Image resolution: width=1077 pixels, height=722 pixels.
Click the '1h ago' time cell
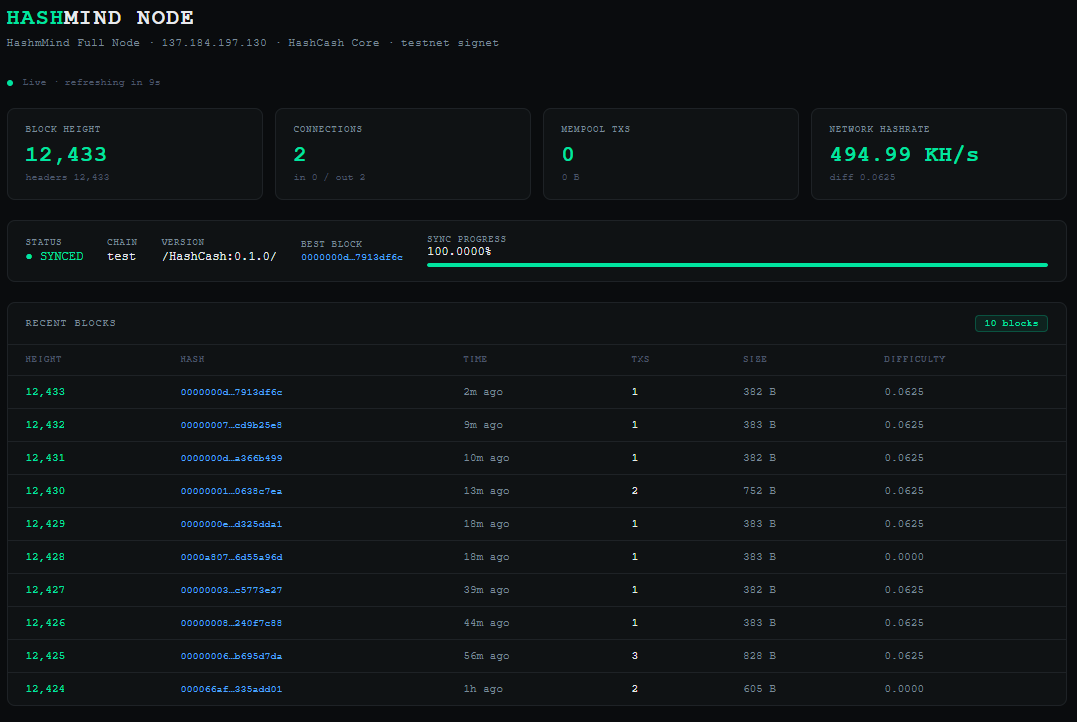(483, 689)
